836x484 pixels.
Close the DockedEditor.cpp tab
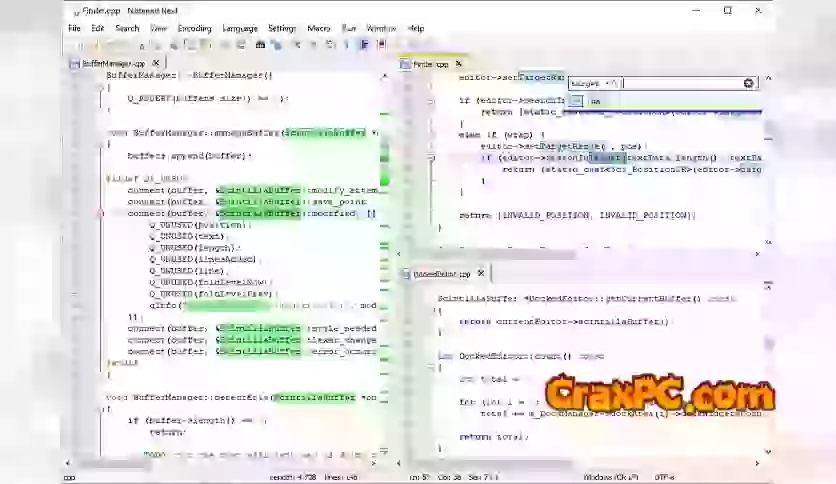(481, 273)
